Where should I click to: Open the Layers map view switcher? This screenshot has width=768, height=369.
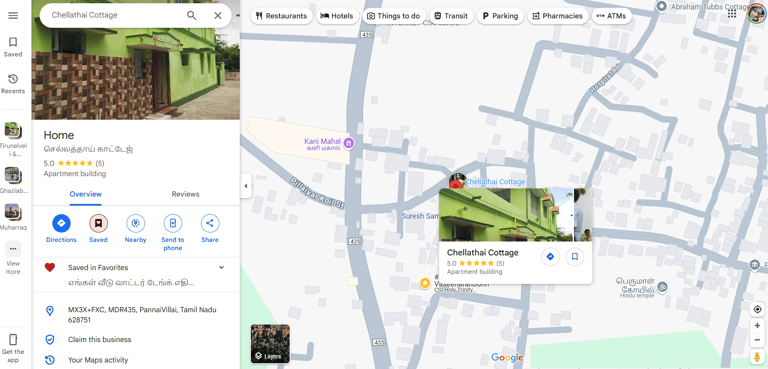click(270, 344)
